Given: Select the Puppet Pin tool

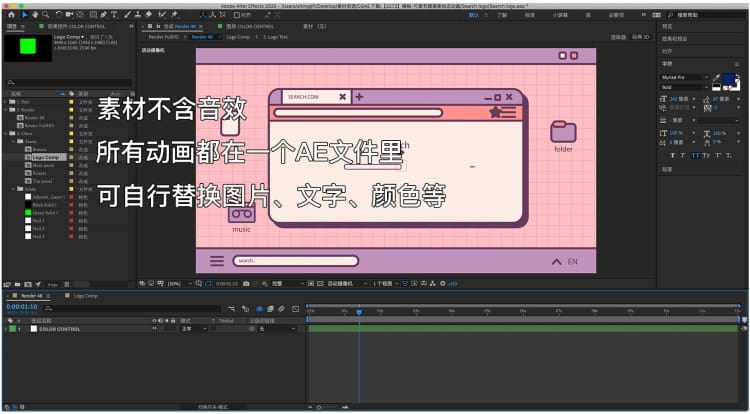Looking at the screenshot, I should (x=174, y=15).
